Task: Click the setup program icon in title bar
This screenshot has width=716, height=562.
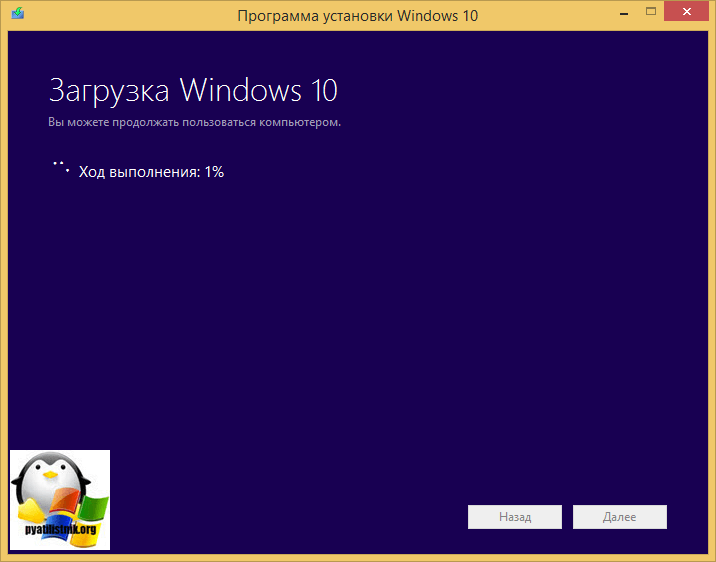Action: click(x=18, y=13)
